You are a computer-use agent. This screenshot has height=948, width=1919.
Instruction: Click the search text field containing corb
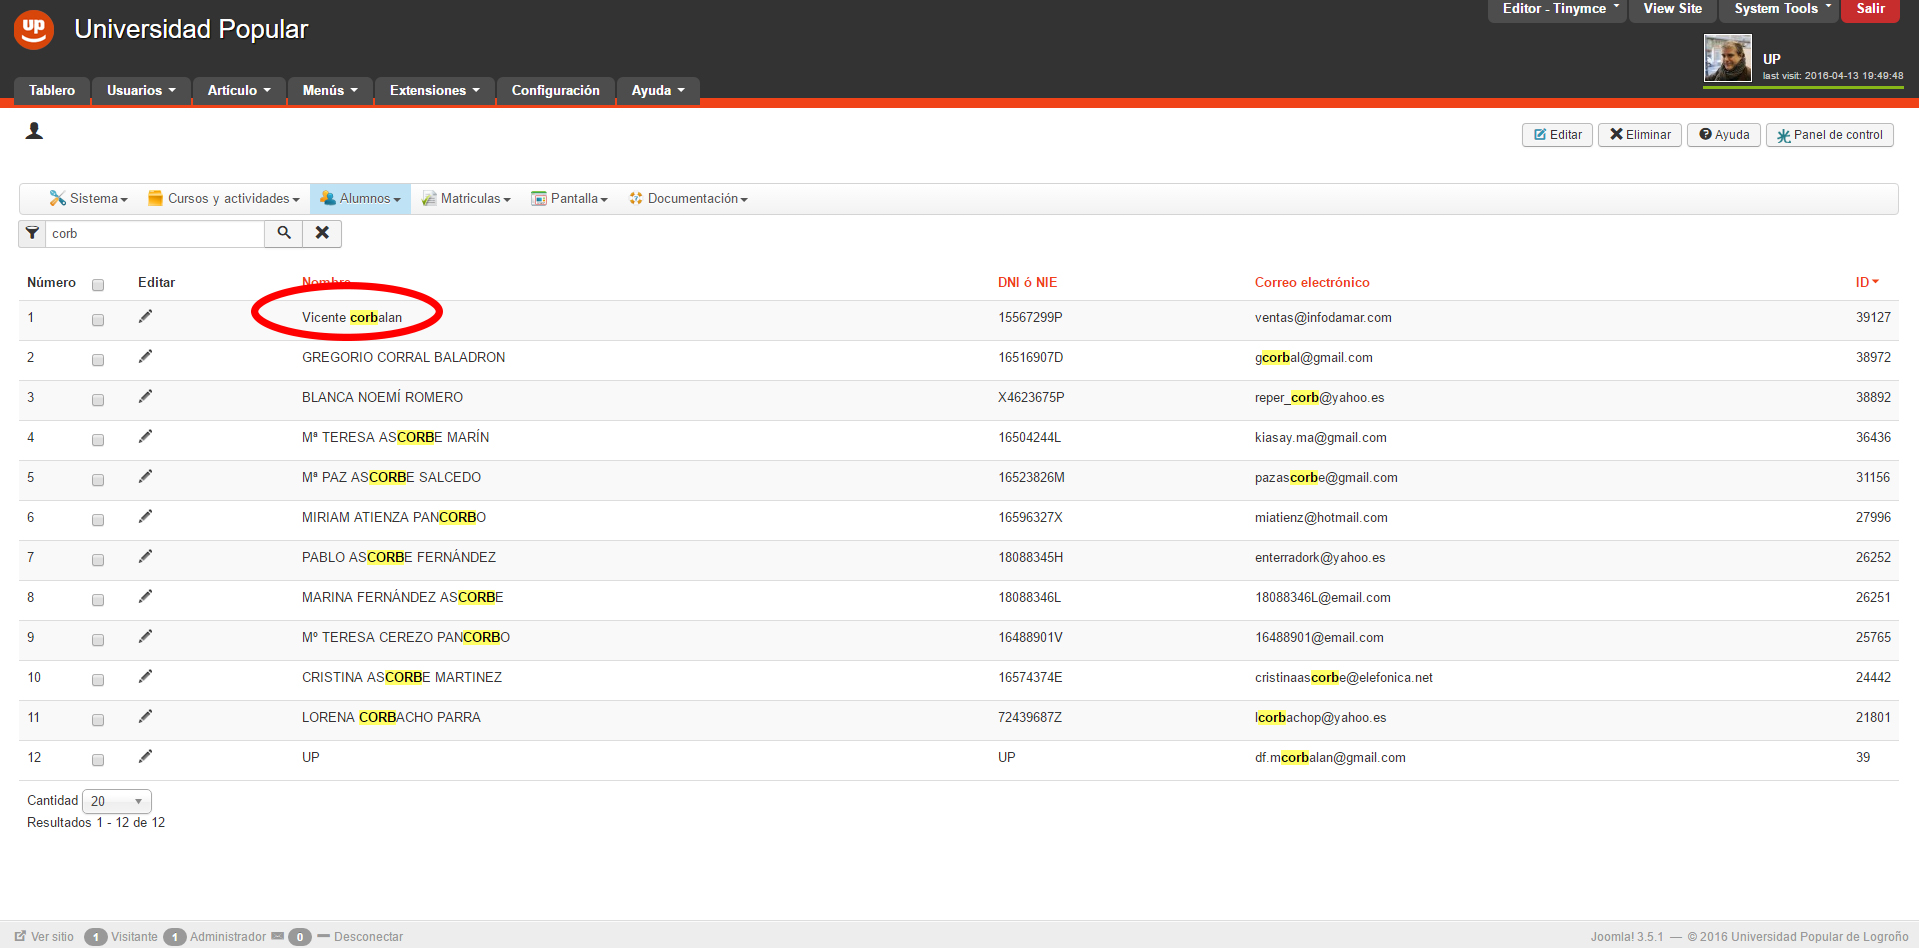pos(155,233)
